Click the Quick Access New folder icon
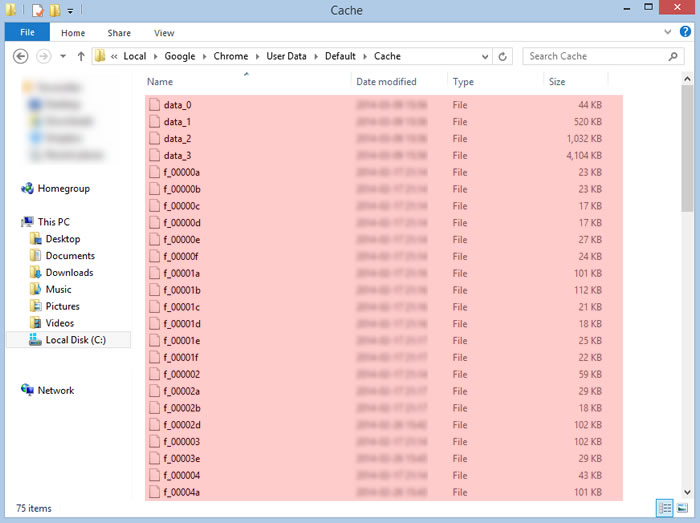This screenshot has width=700, height=523. (55, 10)
